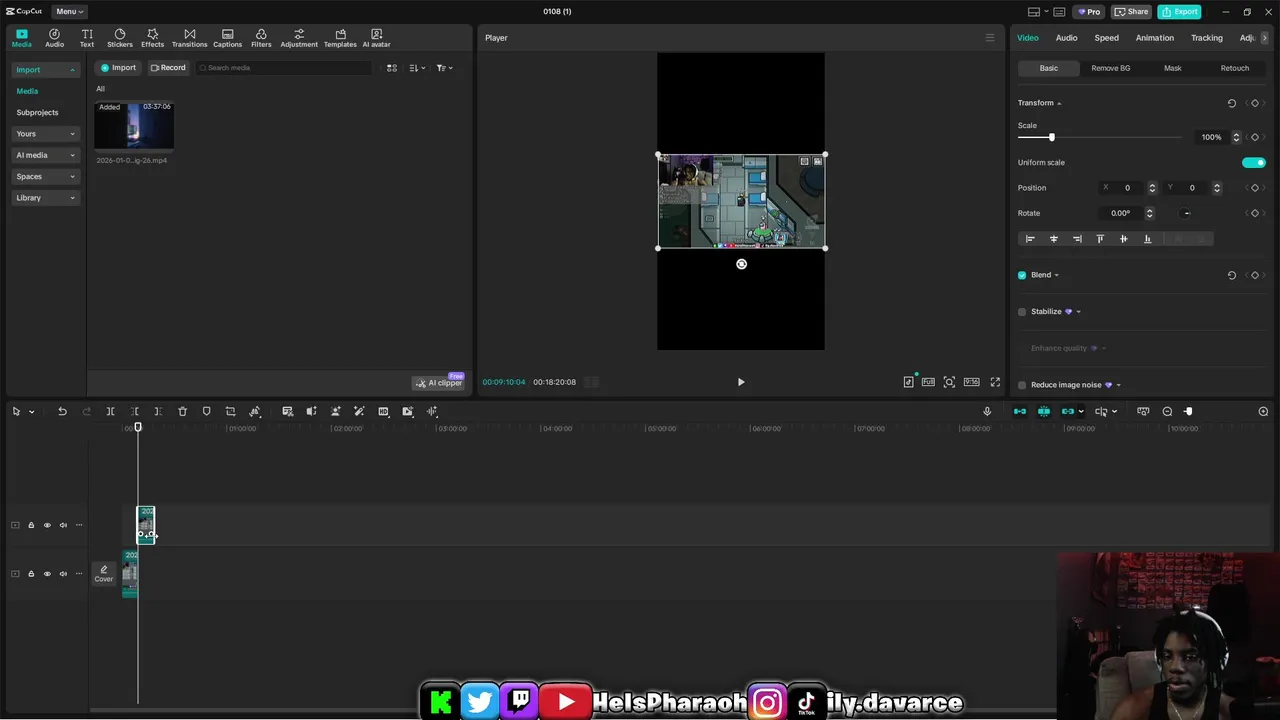
Task: Click the Export button
Action: (x=1179, y=12)
